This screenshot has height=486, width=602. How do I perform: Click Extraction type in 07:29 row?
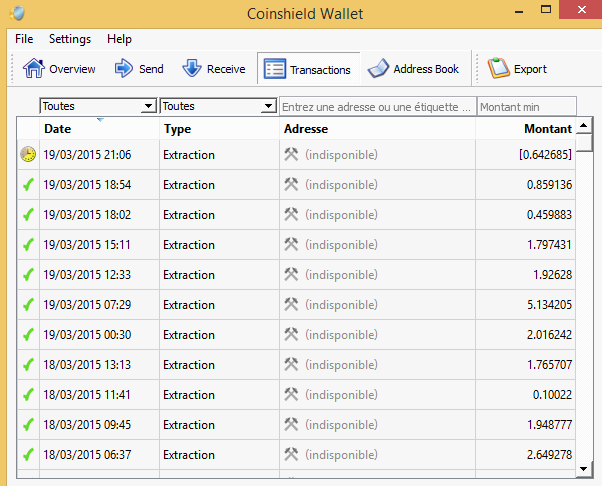(x=189, y=304)
